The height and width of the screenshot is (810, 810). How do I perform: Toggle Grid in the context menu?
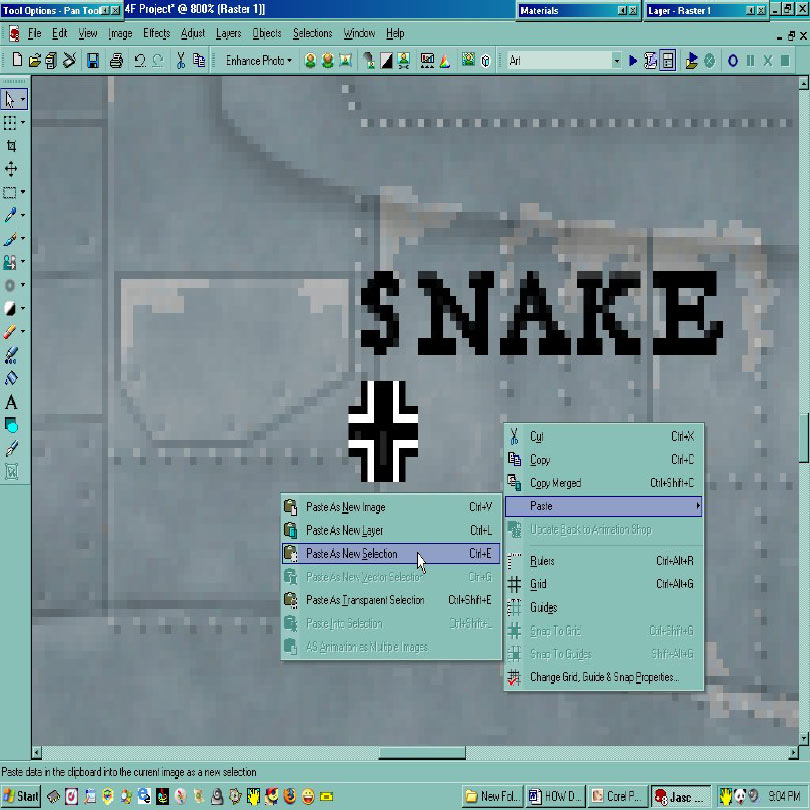pyautogui.click(x=603, y=584)
